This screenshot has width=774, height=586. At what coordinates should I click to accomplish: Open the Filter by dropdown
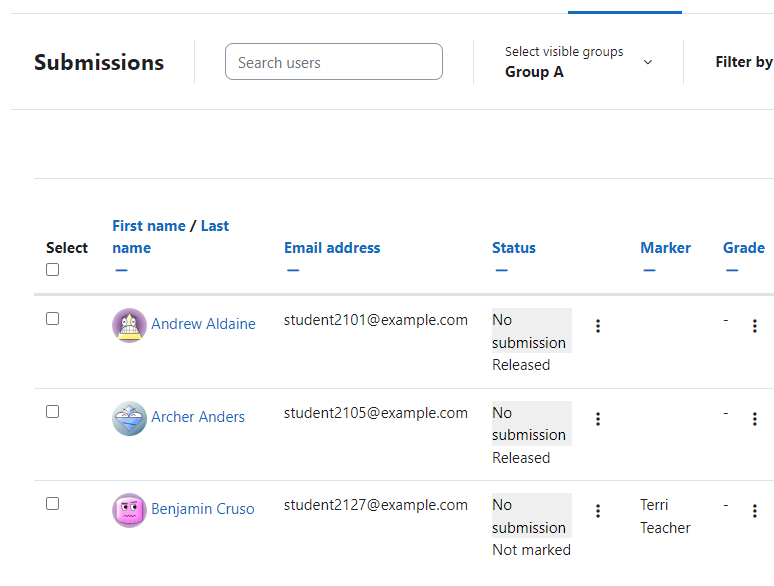point(744,62)
